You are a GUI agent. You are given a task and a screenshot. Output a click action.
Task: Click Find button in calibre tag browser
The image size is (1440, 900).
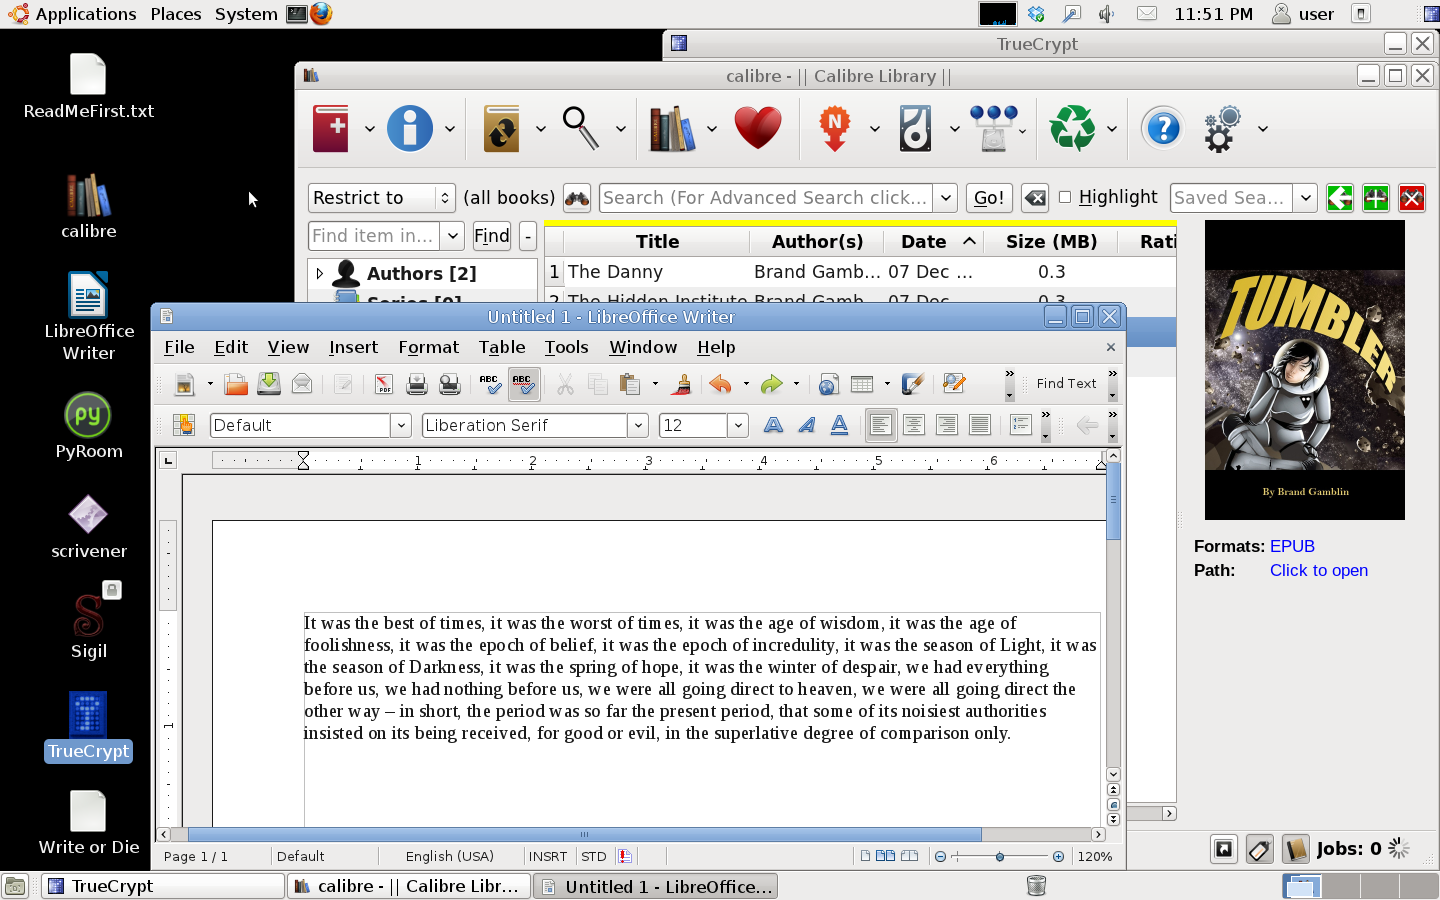tap(492, 236)
